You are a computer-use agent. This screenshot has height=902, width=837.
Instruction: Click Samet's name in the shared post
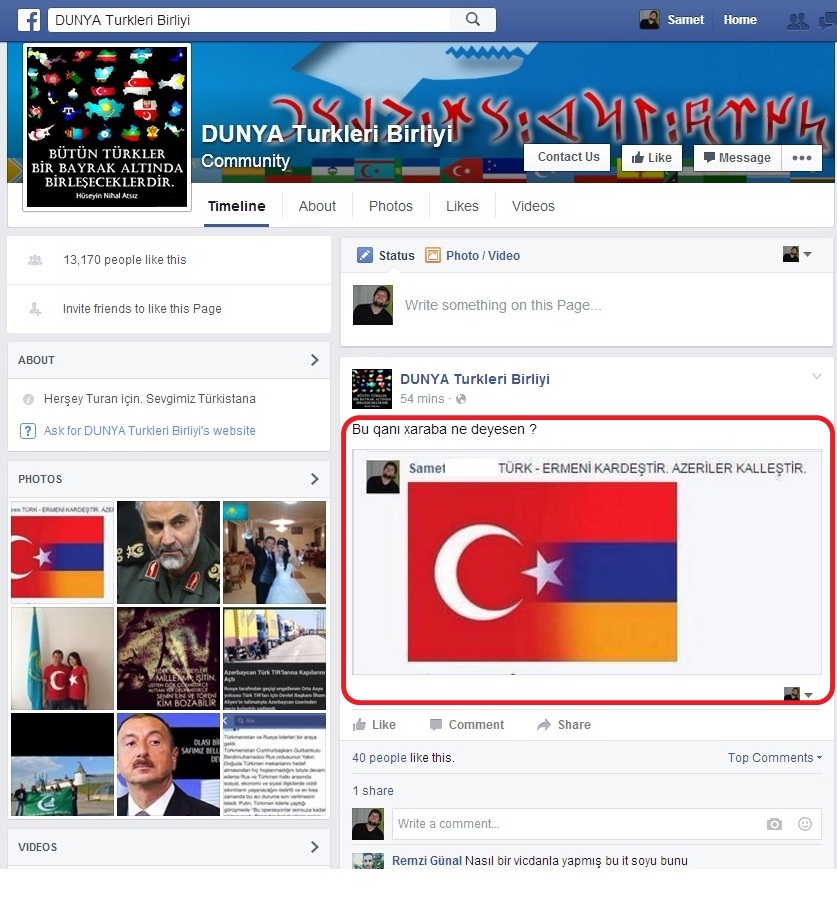tap(427, 468)
